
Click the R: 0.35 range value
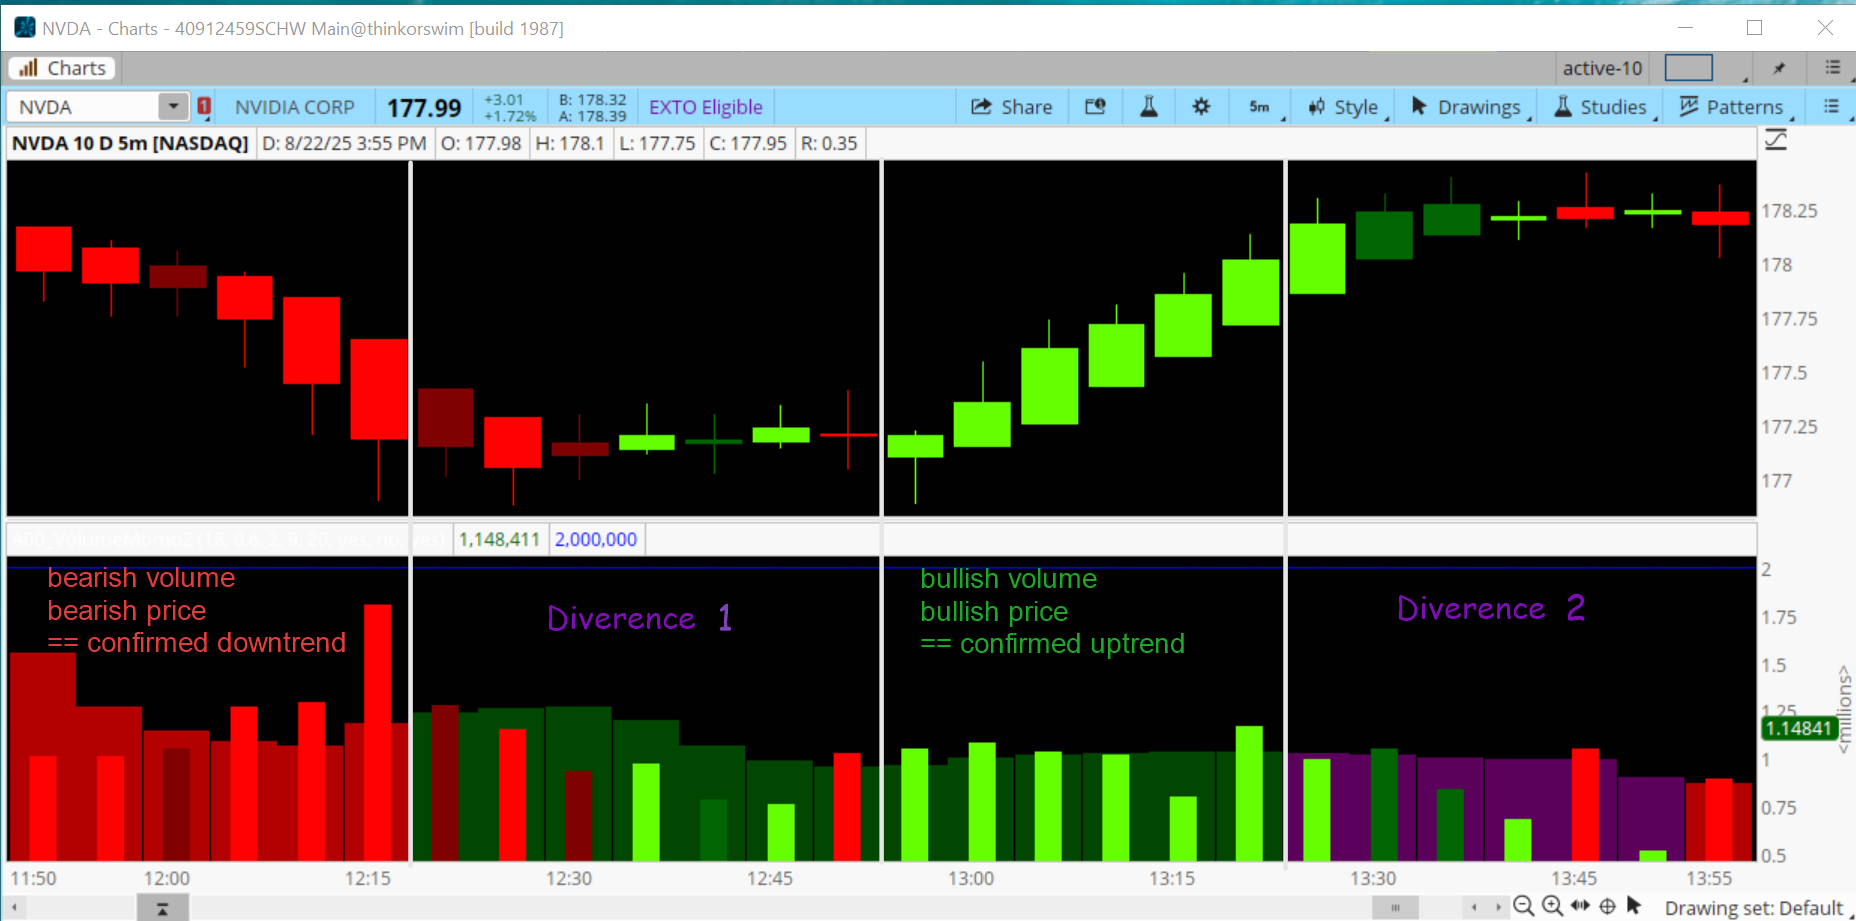[829, 143]
